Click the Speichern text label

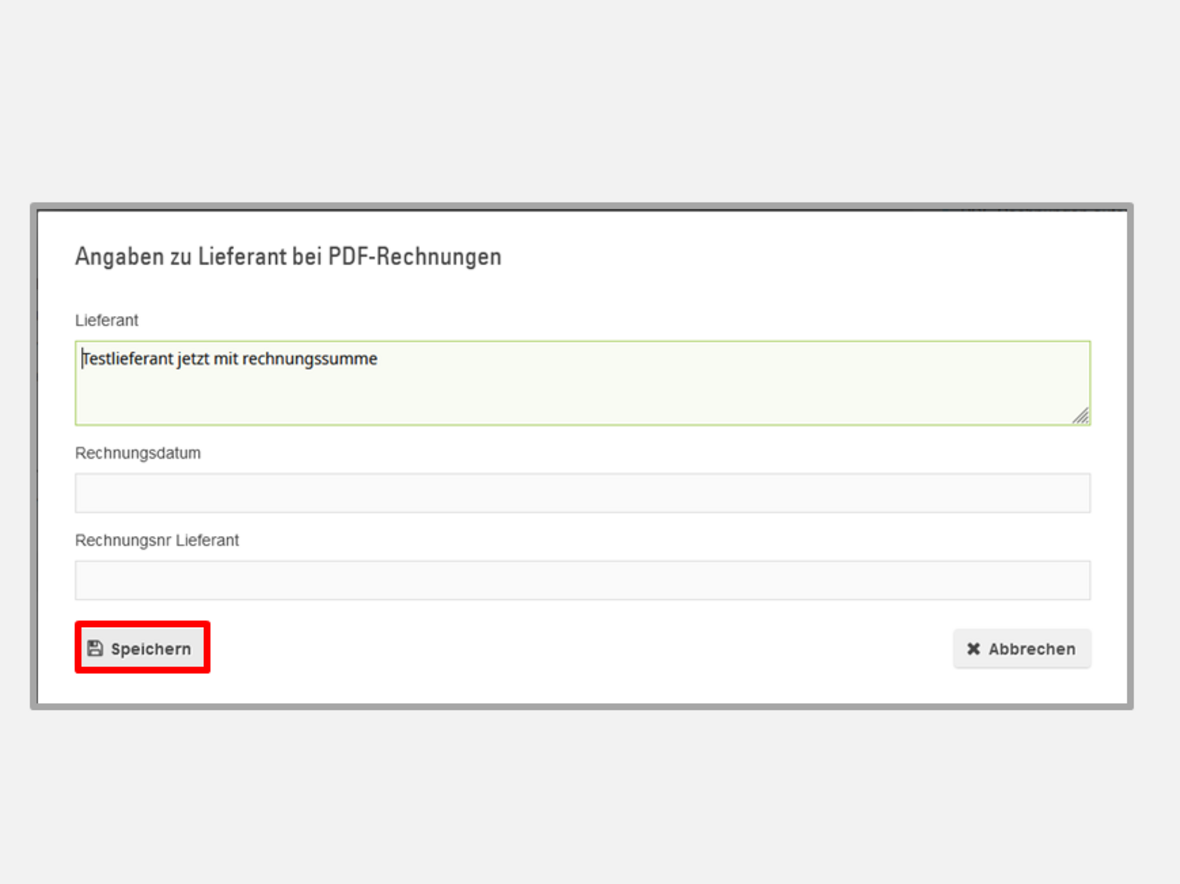[x=151, y=649]
